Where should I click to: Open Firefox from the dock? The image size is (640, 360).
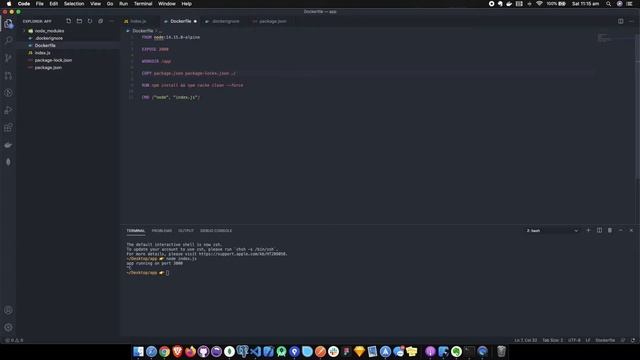click(x=191, y=351)
